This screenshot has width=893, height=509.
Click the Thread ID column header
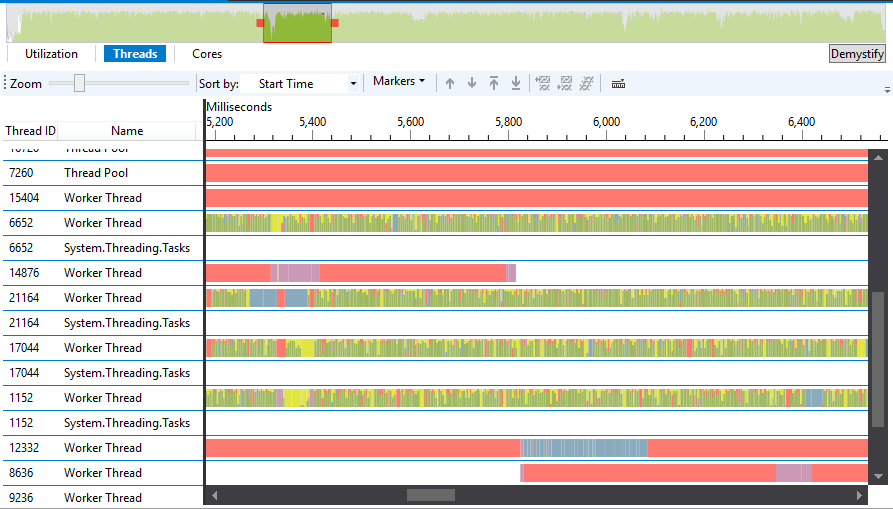tap(30, 131)
